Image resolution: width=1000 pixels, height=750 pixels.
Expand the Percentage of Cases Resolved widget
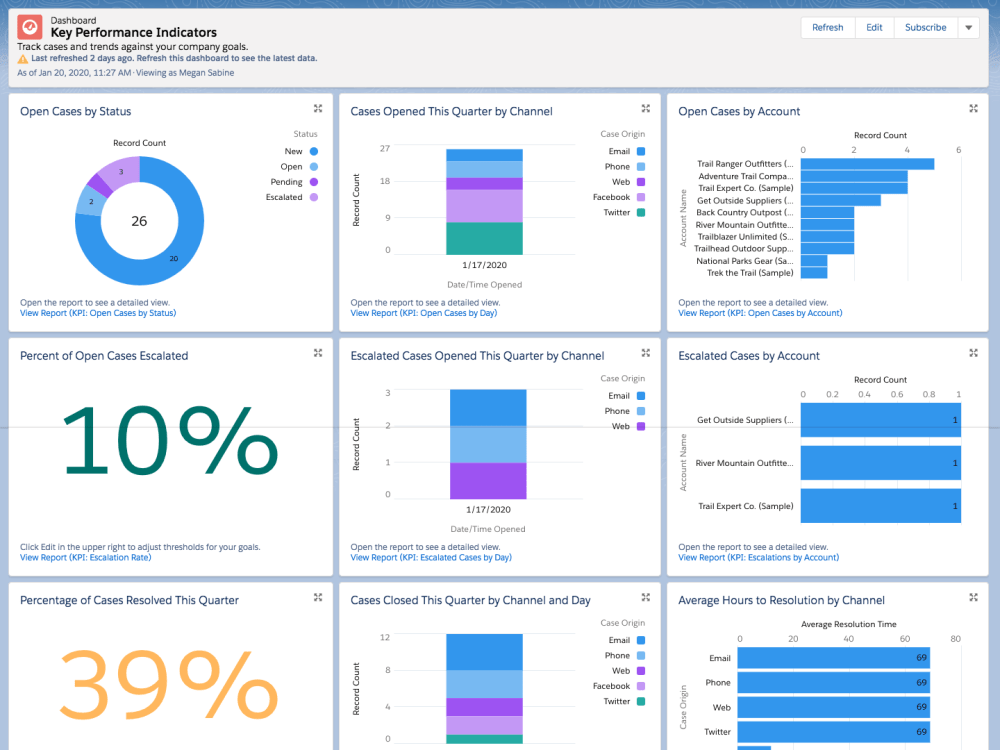pos(317,597)
